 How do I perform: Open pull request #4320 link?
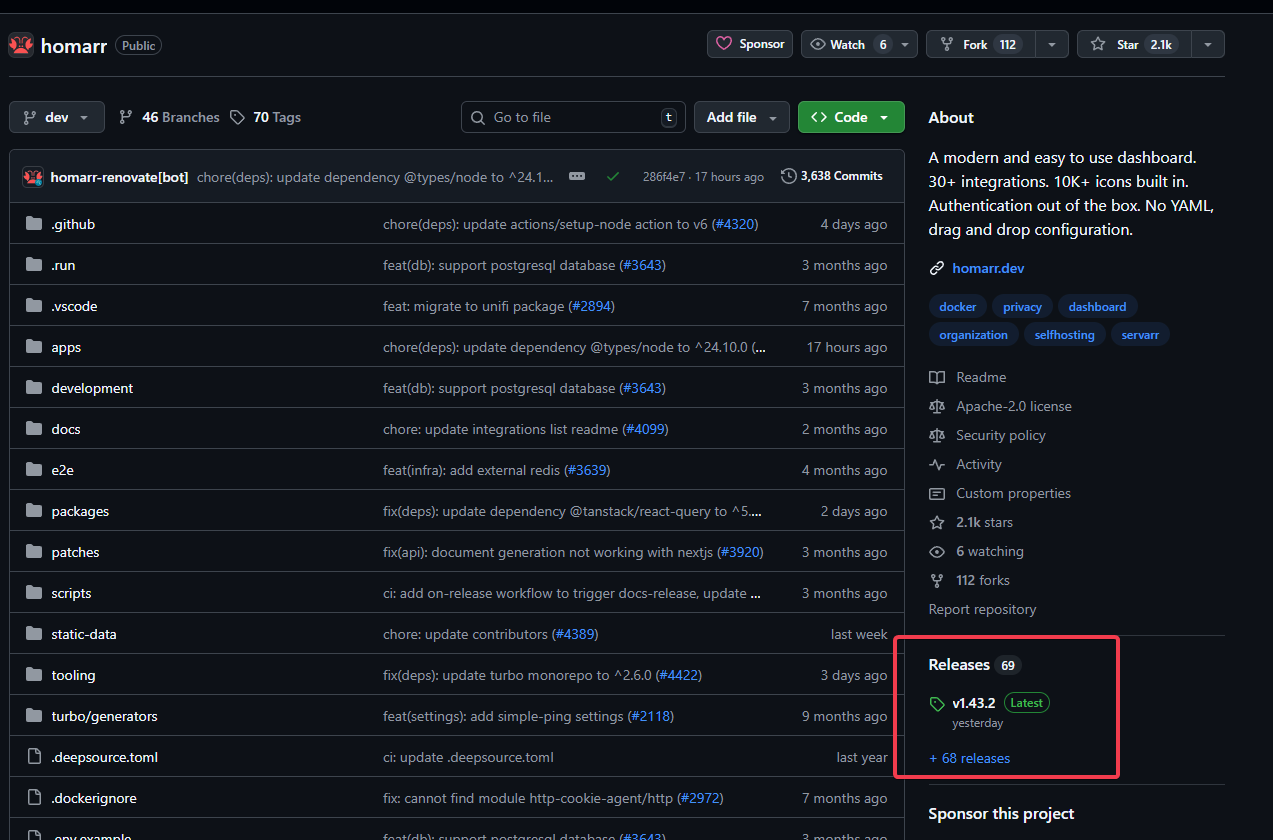(x=735, y=224)
